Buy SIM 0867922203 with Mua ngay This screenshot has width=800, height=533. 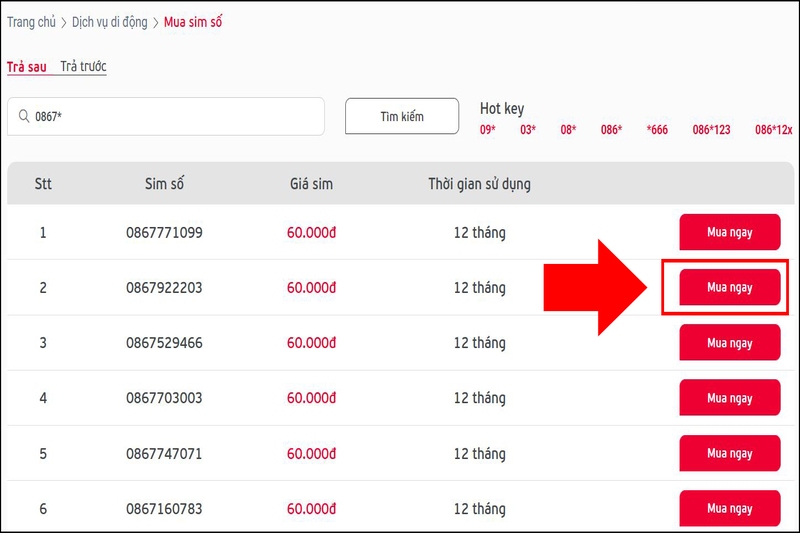729,288
